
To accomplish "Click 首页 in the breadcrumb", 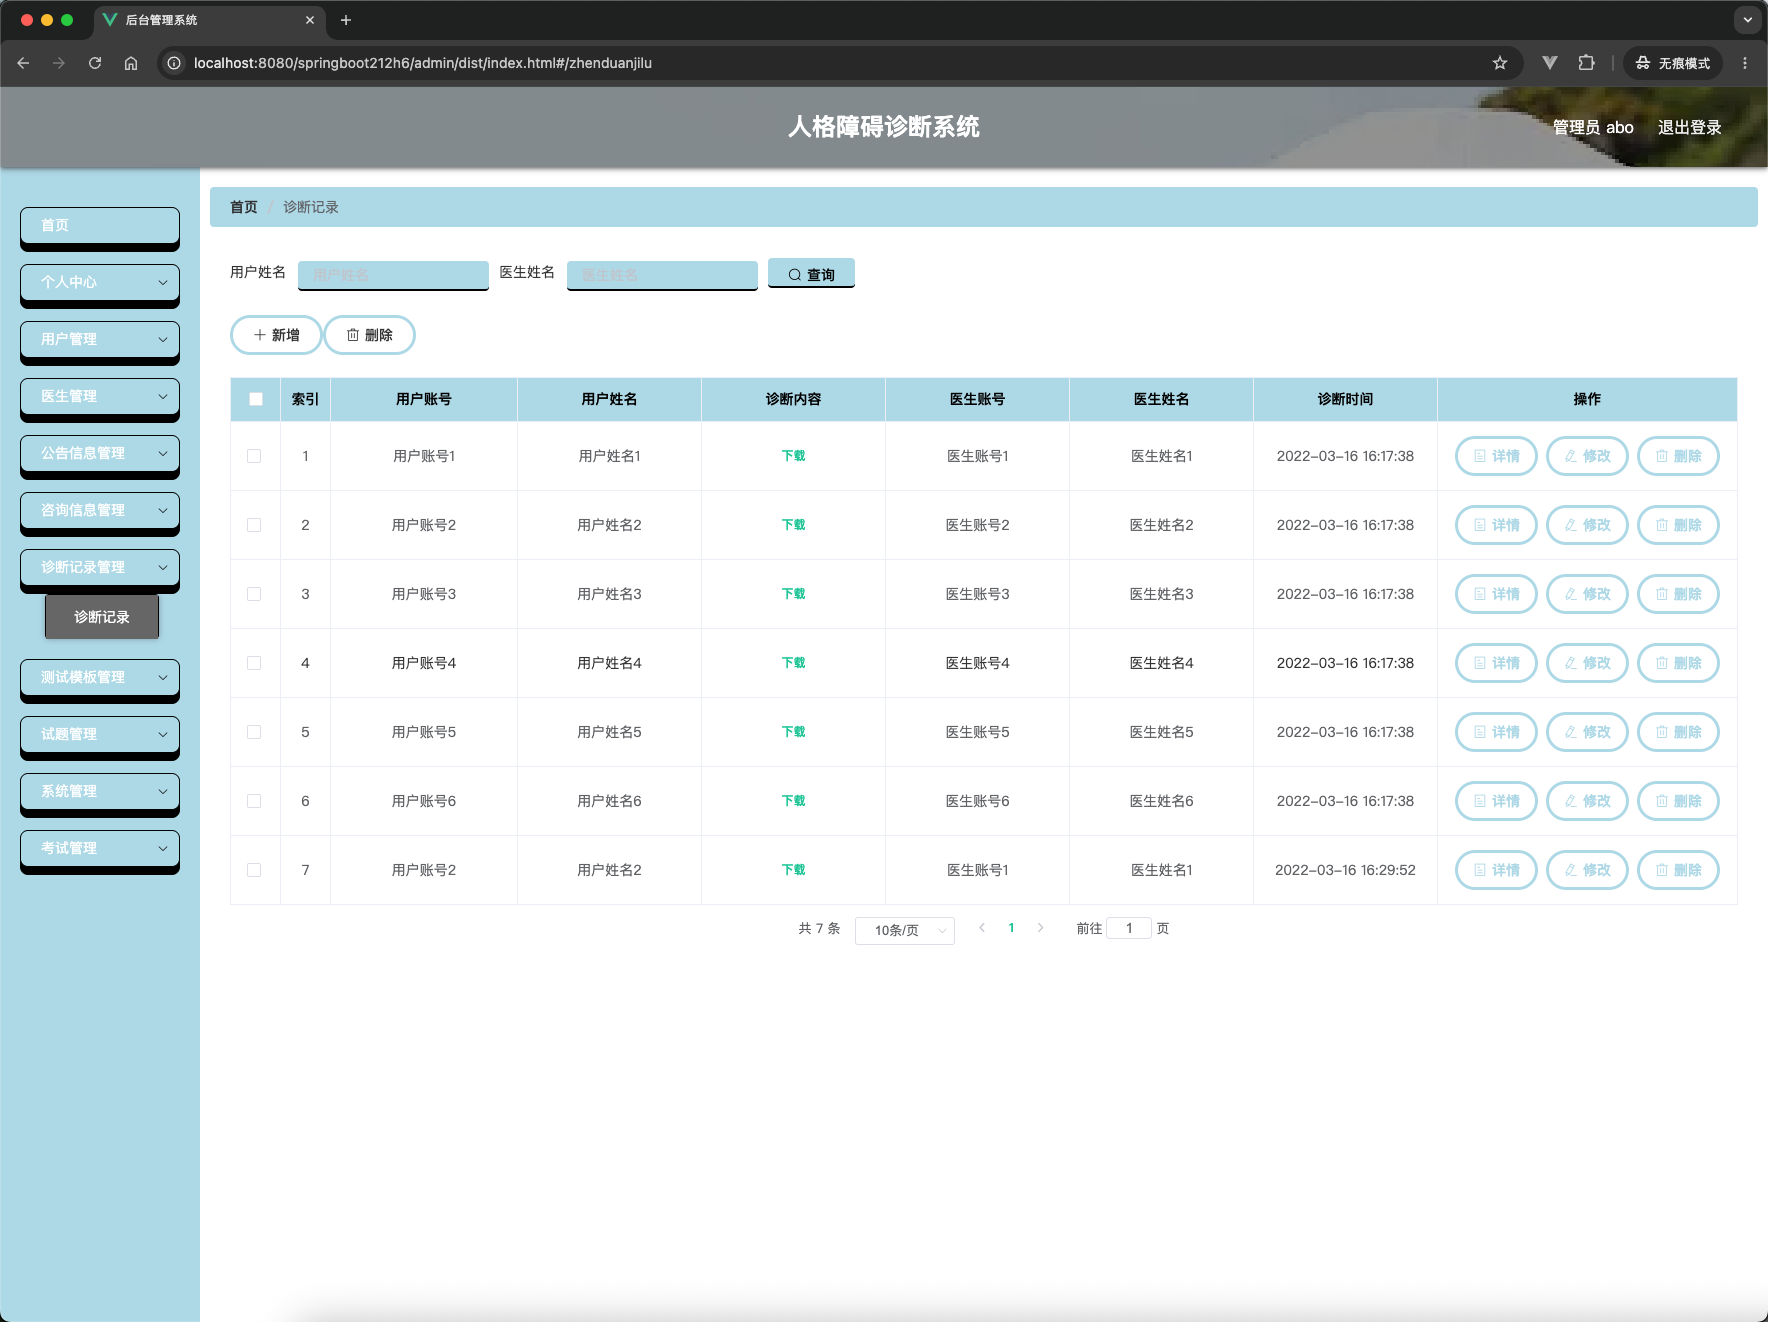I will point(244,207).
